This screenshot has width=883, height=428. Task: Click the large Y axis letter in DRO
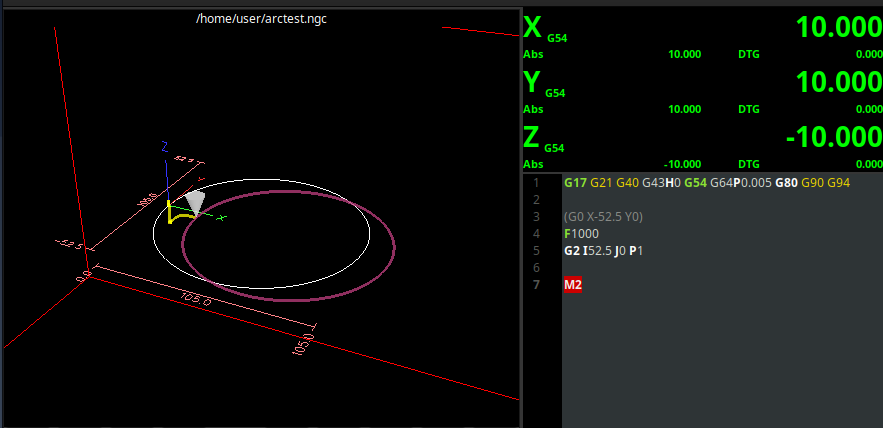point(532,82)
